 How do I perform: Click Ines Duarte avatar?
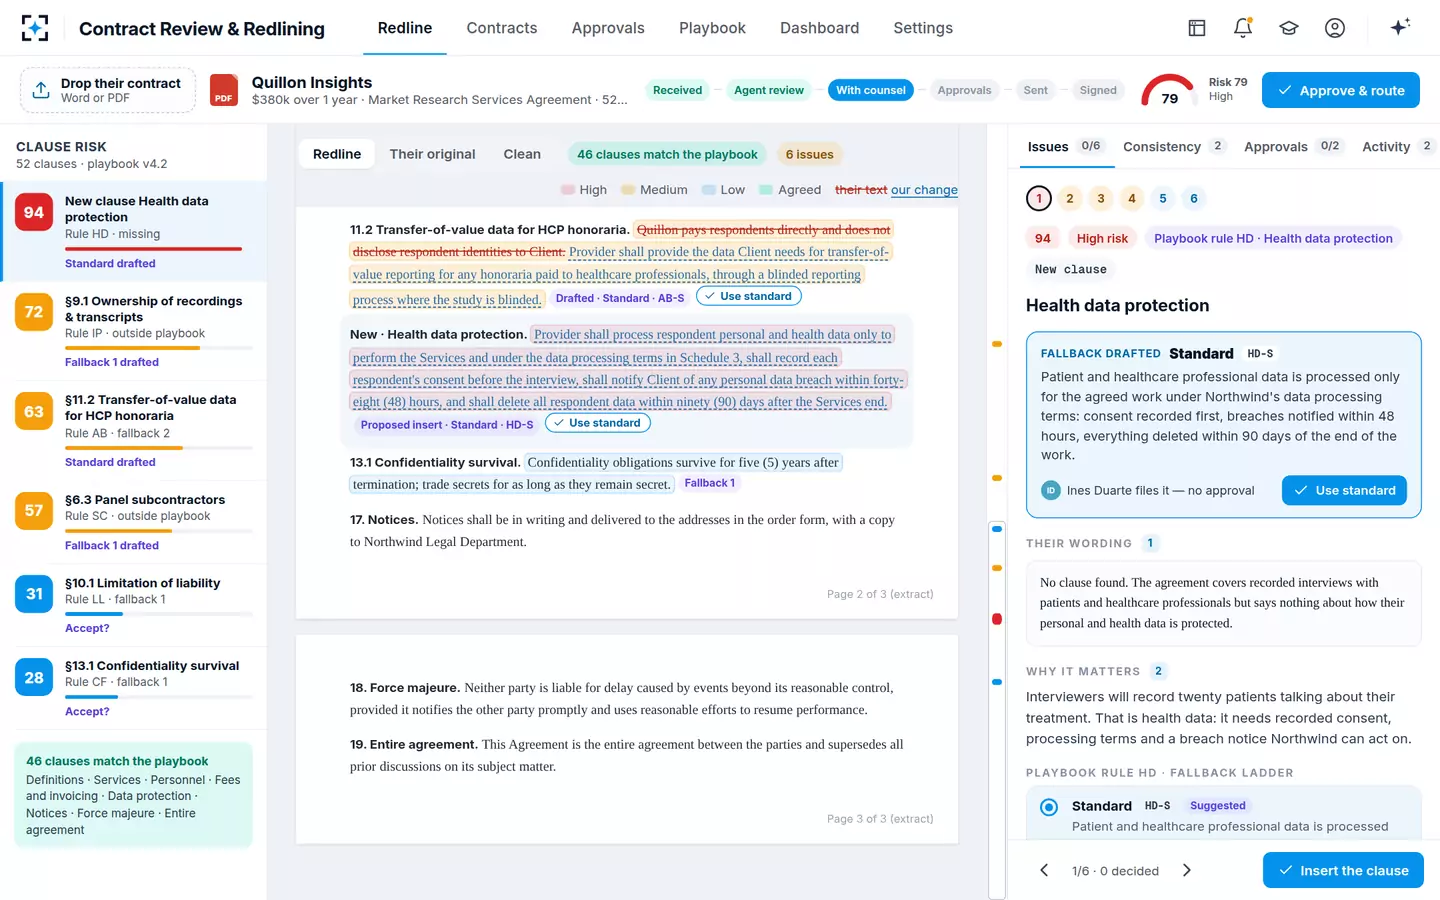tap(1050, 490)
